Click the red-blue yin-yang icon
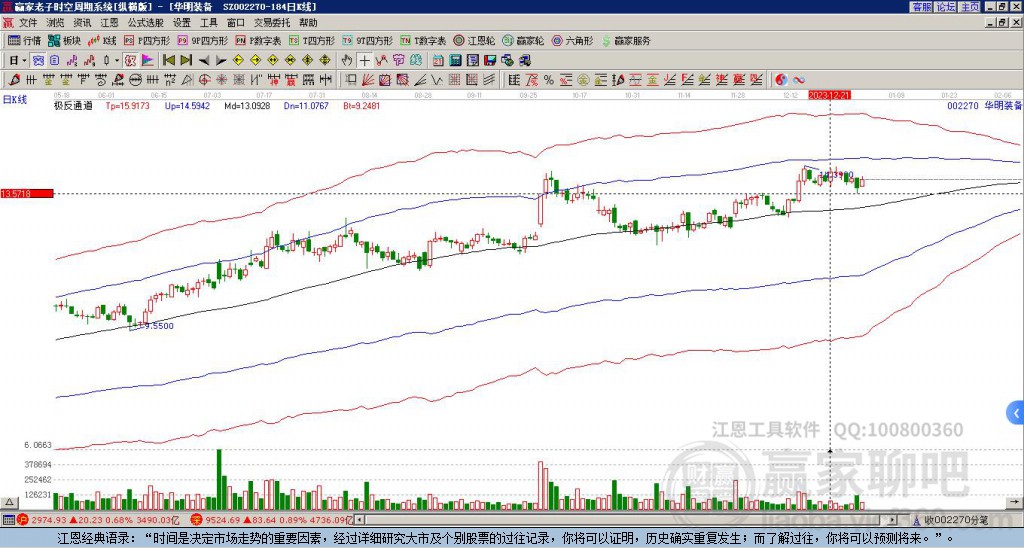 (x=781, y=80)
